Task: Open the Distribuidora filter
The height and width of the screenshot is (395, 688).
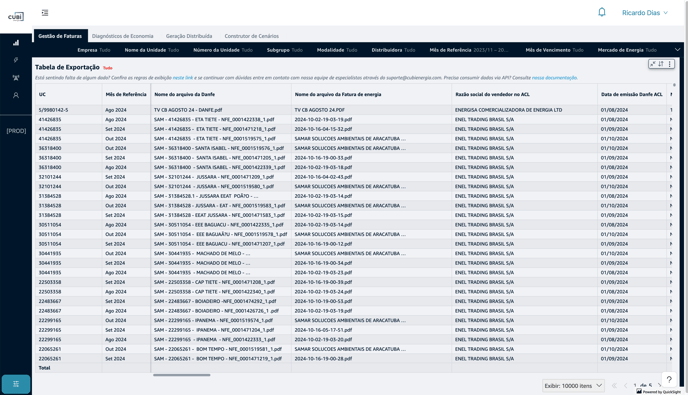Action: click(x=393, y=50)
